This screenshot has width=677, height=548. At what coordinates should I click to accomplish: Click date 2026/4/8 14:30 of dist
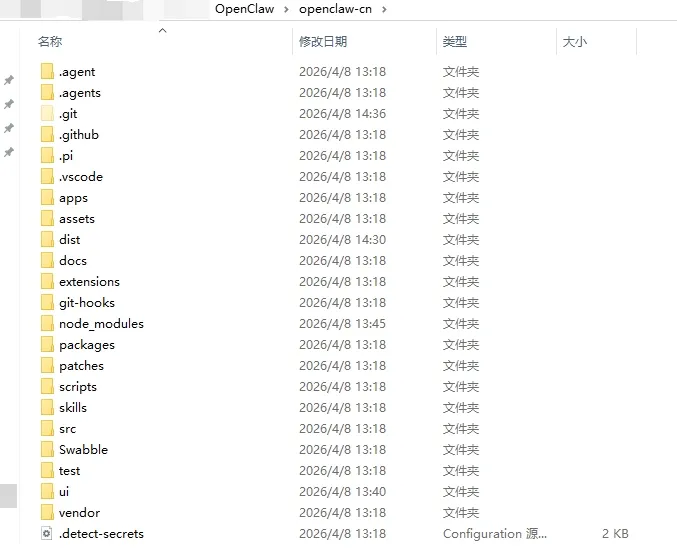pyautogui.click(x=342, y=240)
